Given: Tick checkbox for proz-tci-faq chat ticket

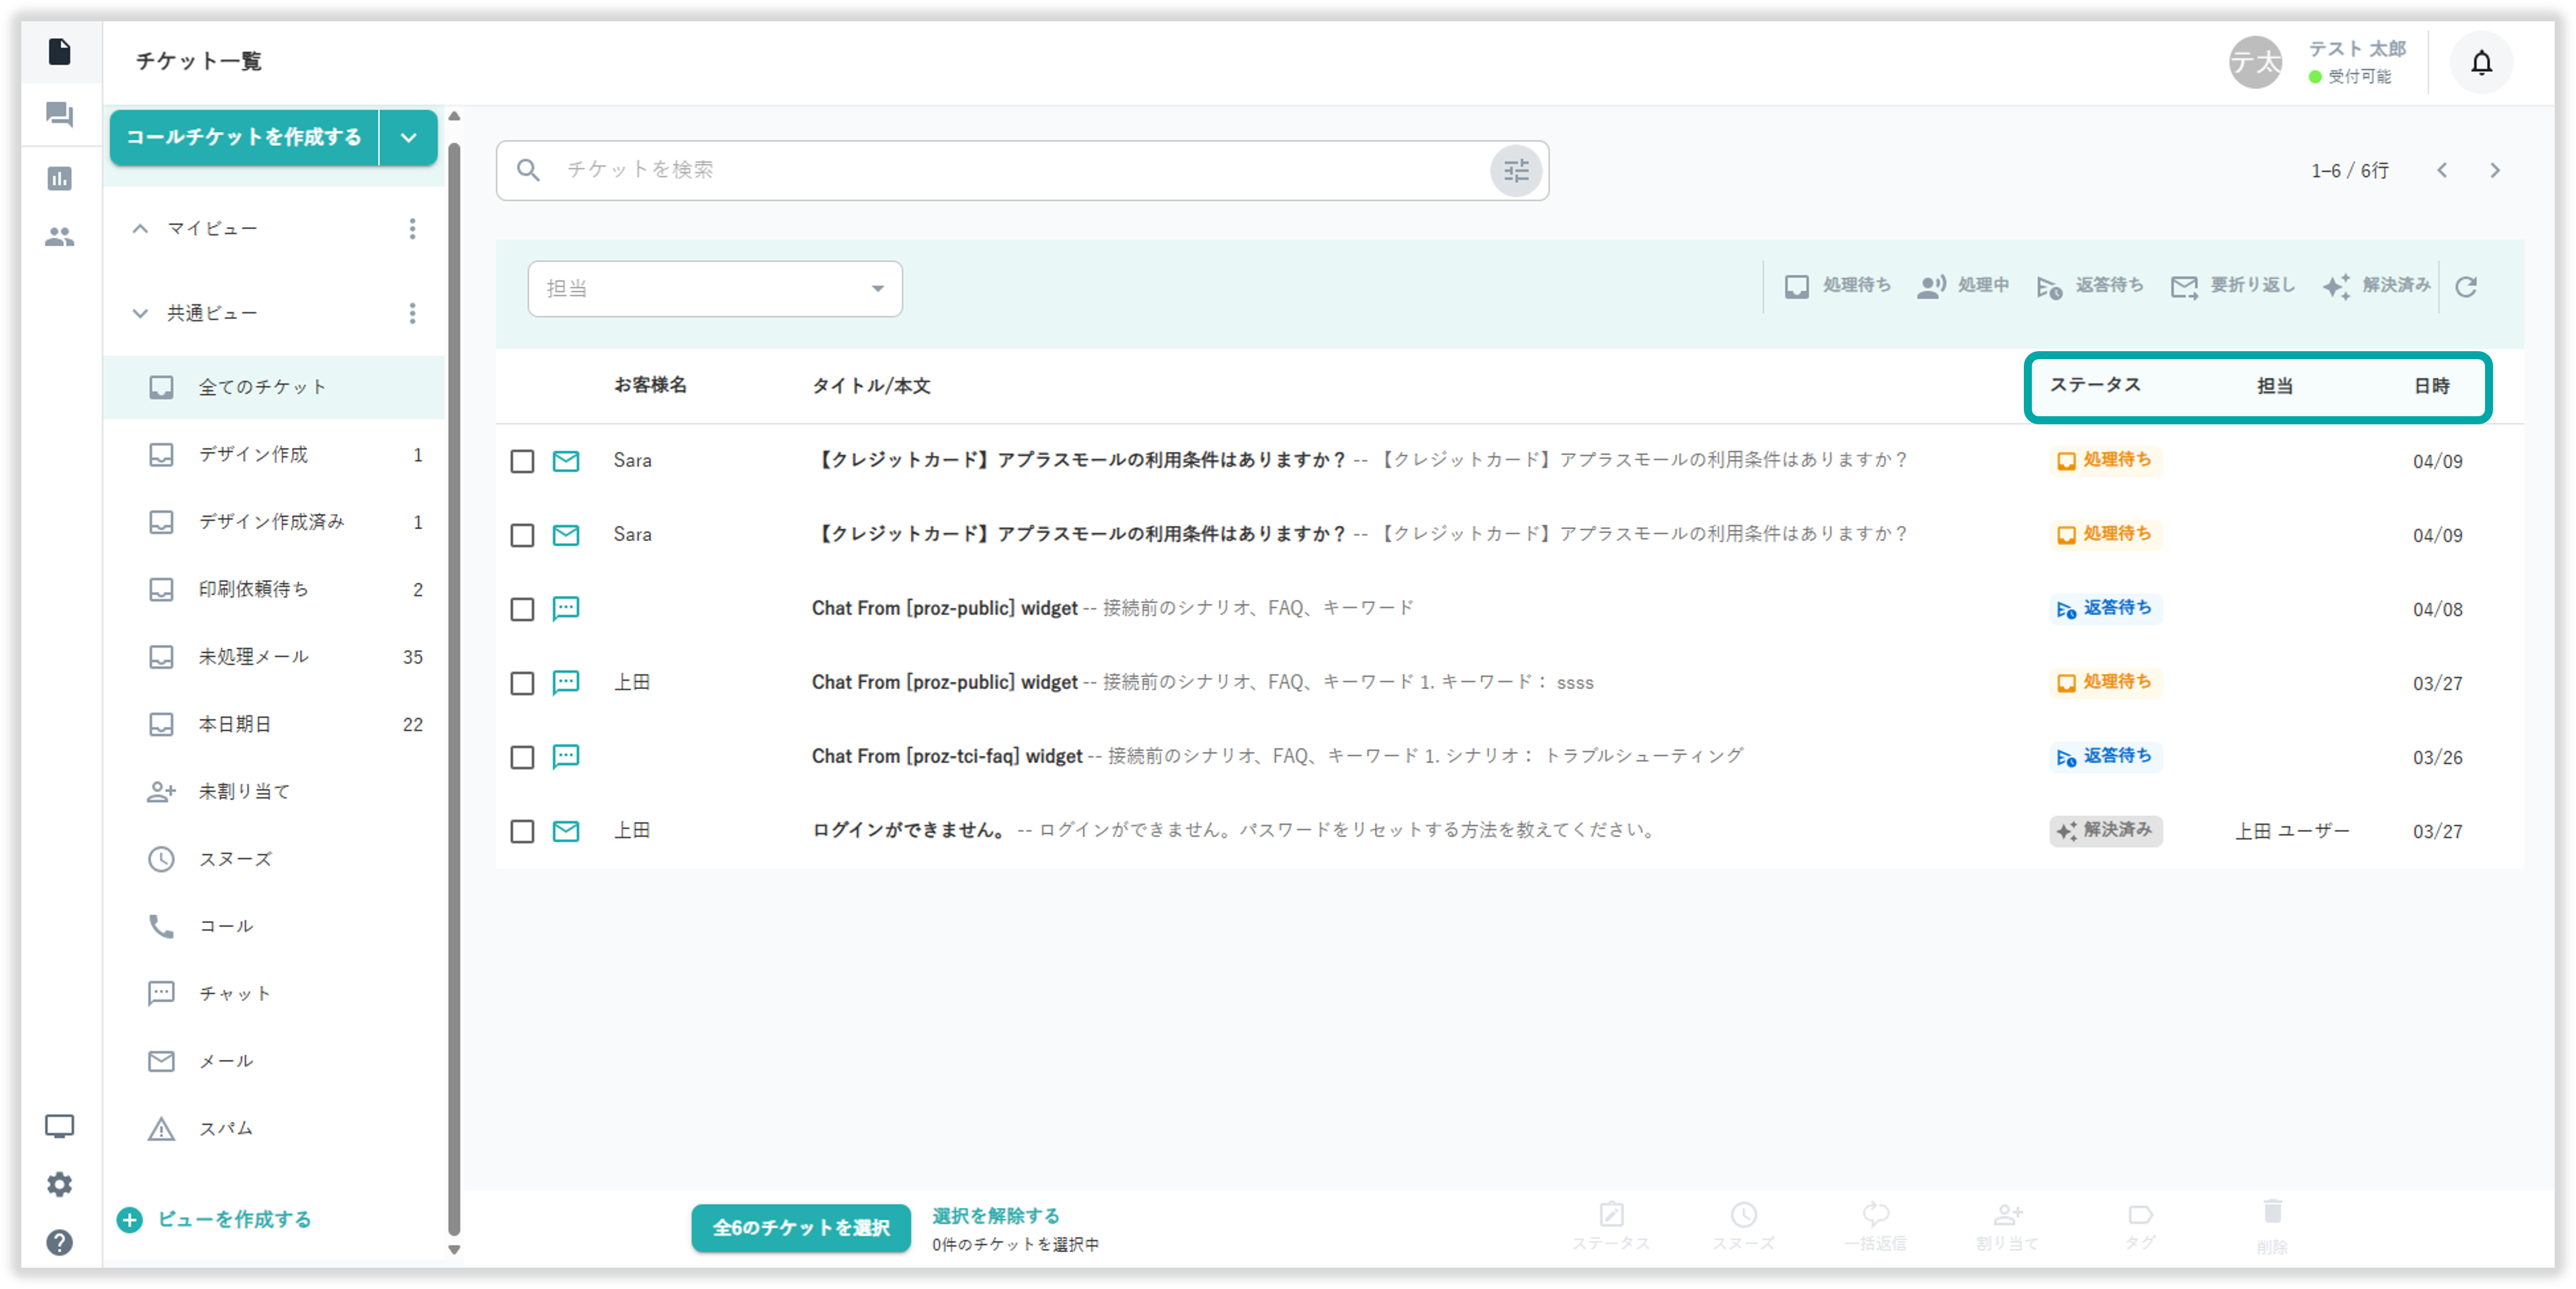Looking at the screenshot, I should click(x=522, y=757).
